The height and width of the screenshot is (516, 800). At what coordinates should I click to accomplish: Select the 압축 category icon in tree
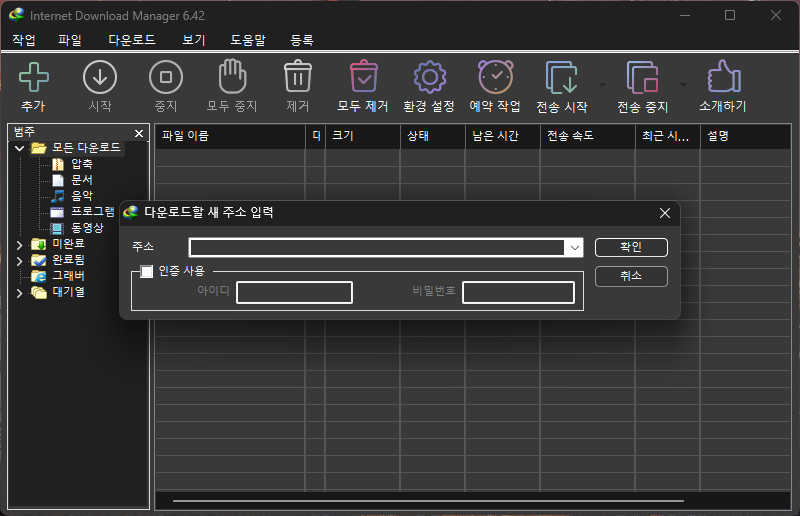tap(58, 164)
